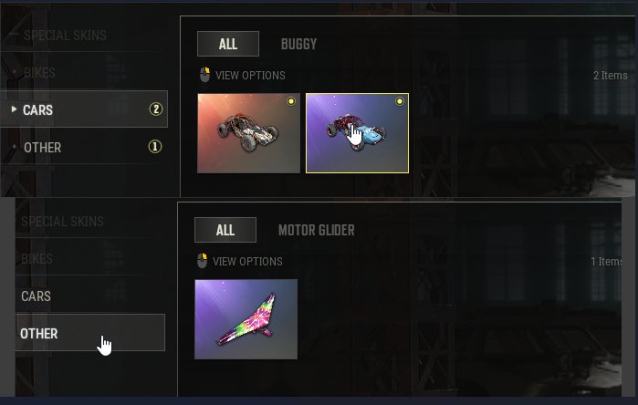Click the number 1 badge on OTHER

pos(155,147)
